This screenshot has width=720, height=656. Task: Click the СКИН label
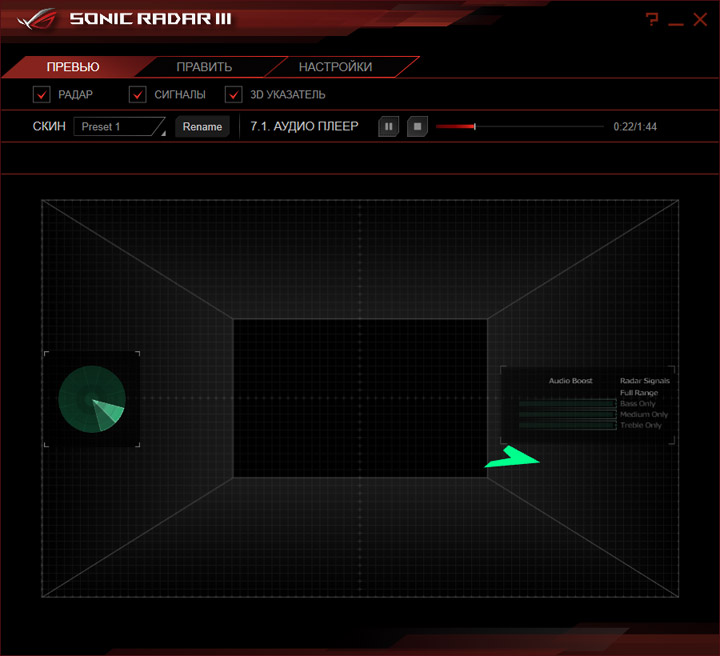[49, 126]
